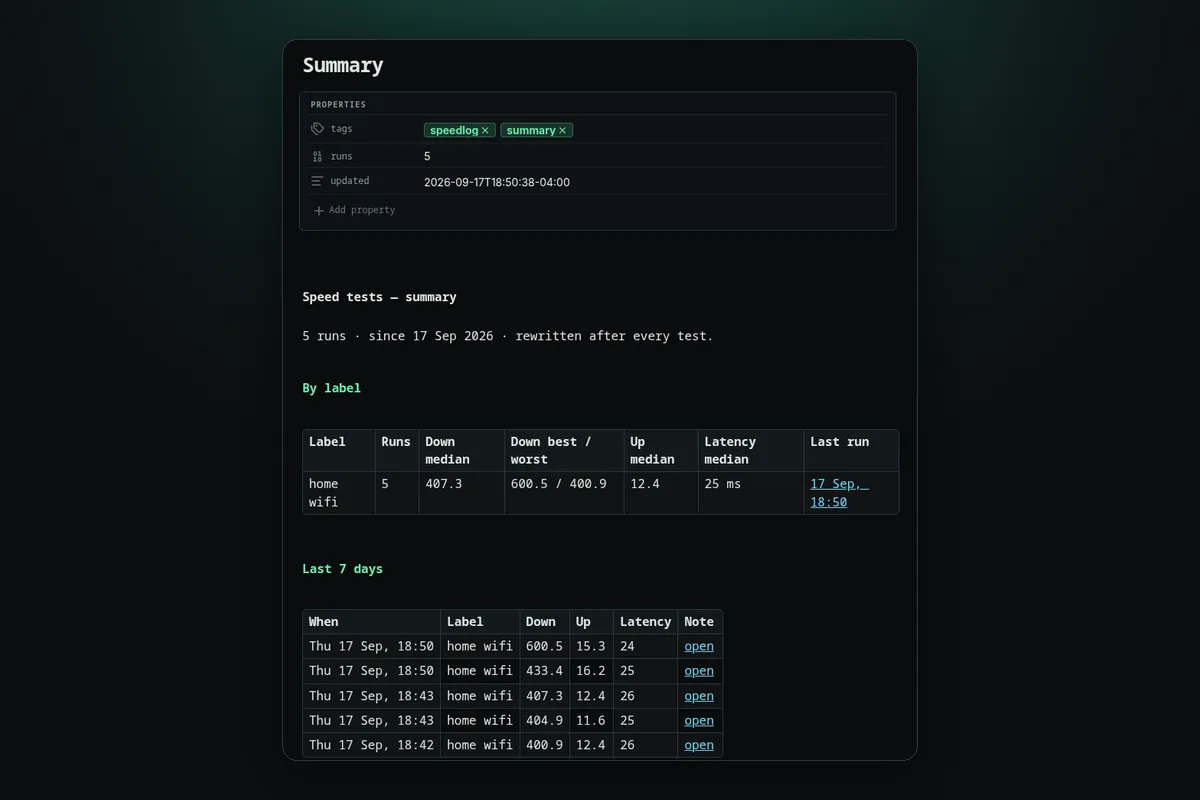Screen dimensions: 1200x800
Task: Click the '407.3' cell in By label table
Action: (461, 493)
